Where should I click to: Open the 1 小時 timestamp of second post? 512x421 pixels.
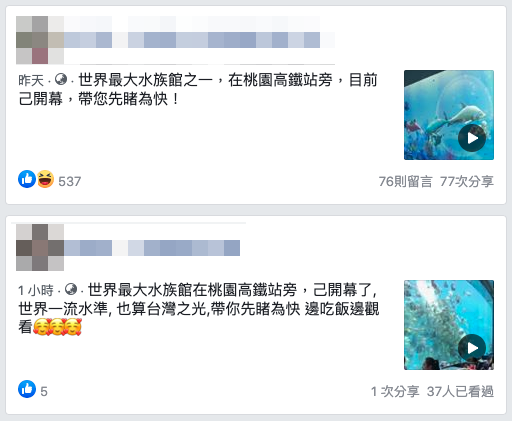tap(36, 290)
